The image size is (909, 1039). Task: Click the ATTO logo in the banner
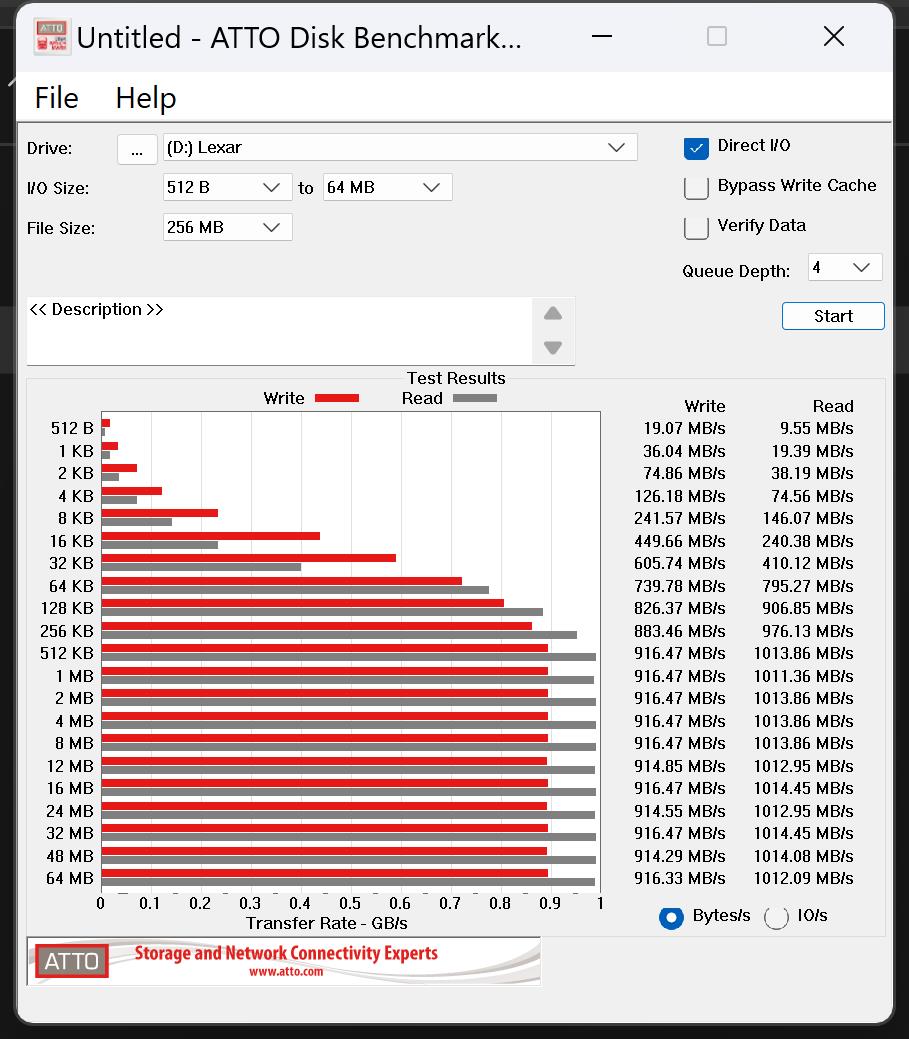(72, 961)
